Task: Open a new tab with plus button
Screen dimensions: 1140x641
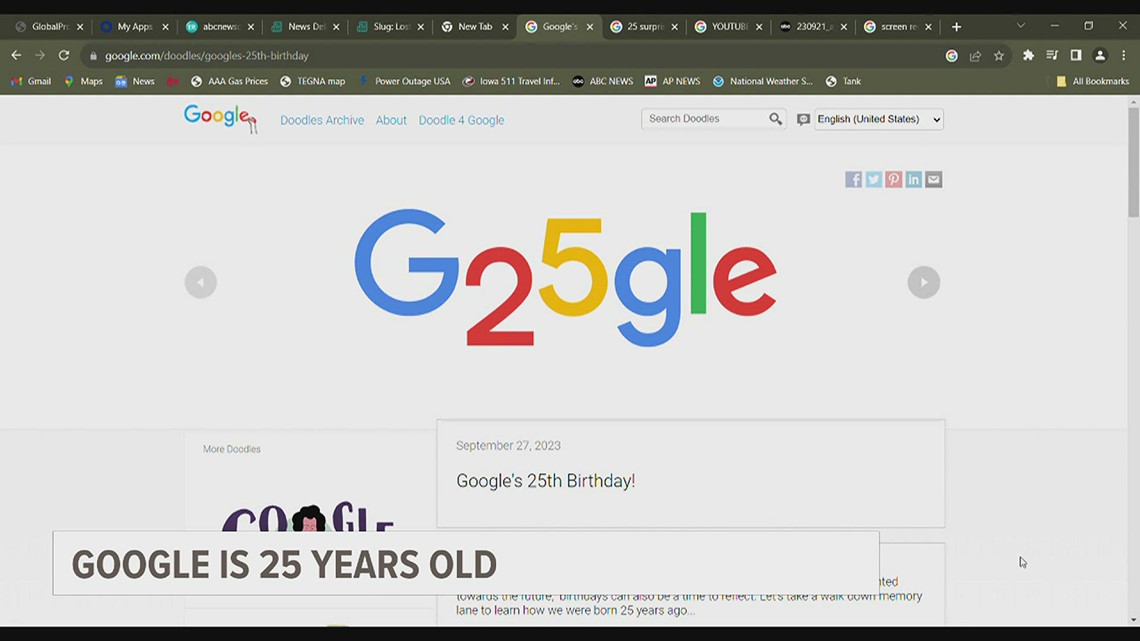Action: click(x=956, y=27)
